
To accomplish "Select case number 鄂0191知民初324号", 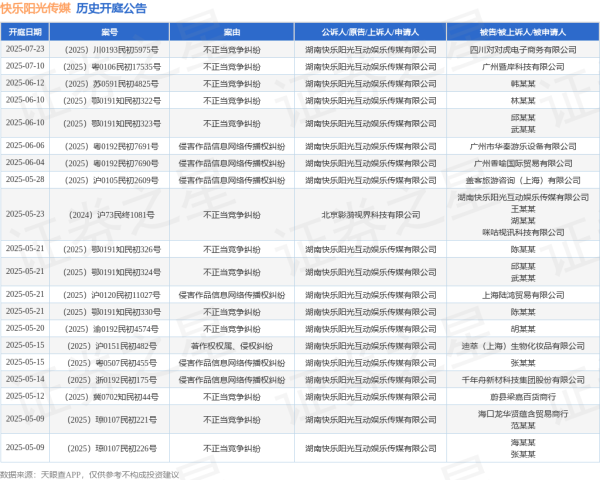I will [x=112, y=272].
